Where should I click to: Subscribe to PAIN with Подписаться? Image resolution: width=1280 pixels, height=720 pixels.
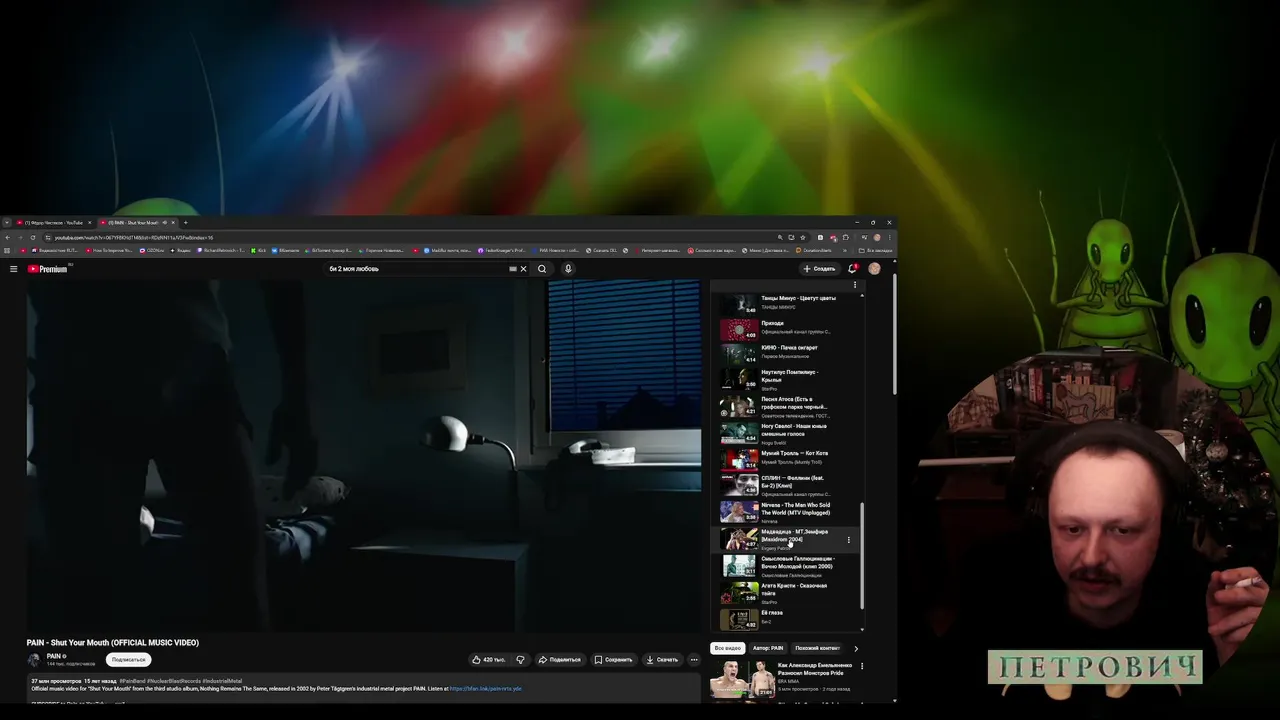(x=129, y=660)
